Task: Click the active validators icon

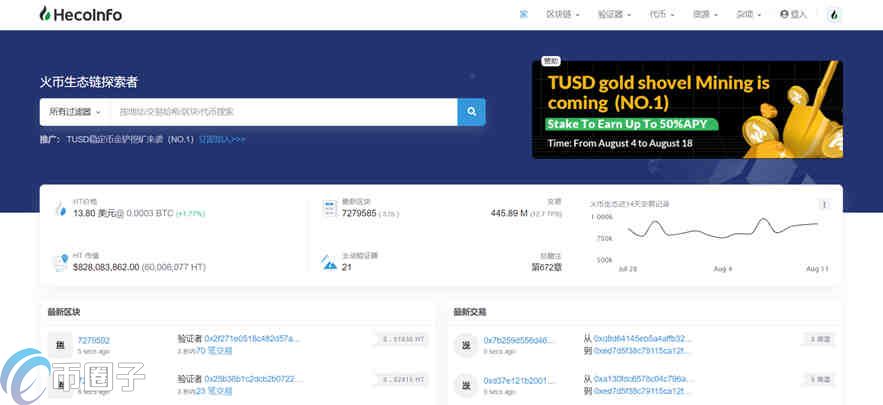Action: tap(329, 262)
